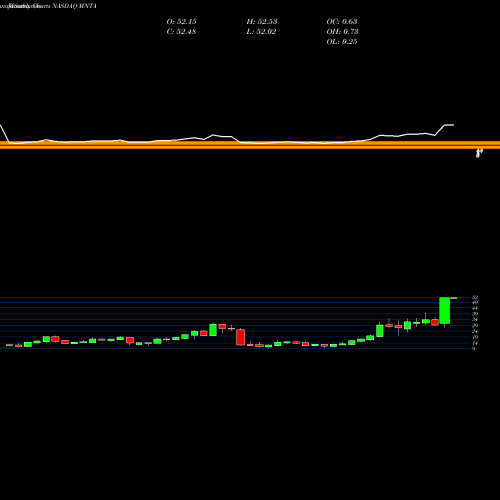Screen dimensions: 500x500
Task: Click the 24 price axis label
Action: point(475,331)
